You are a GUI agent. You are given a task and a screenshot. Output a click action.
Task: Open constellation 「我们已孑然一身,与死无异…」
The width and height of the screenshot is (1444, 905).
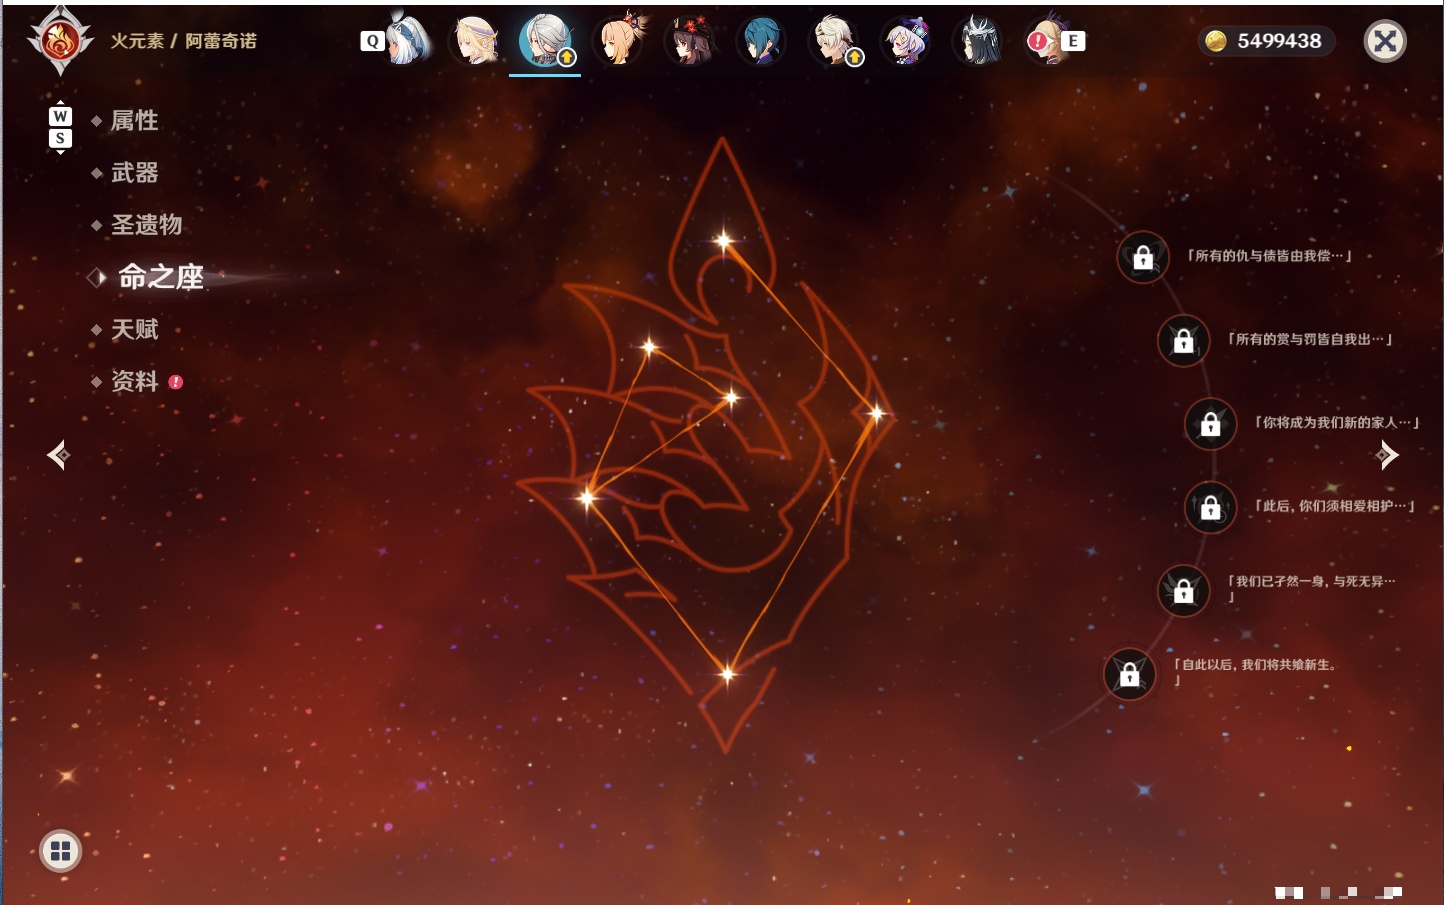point(1311,588)
